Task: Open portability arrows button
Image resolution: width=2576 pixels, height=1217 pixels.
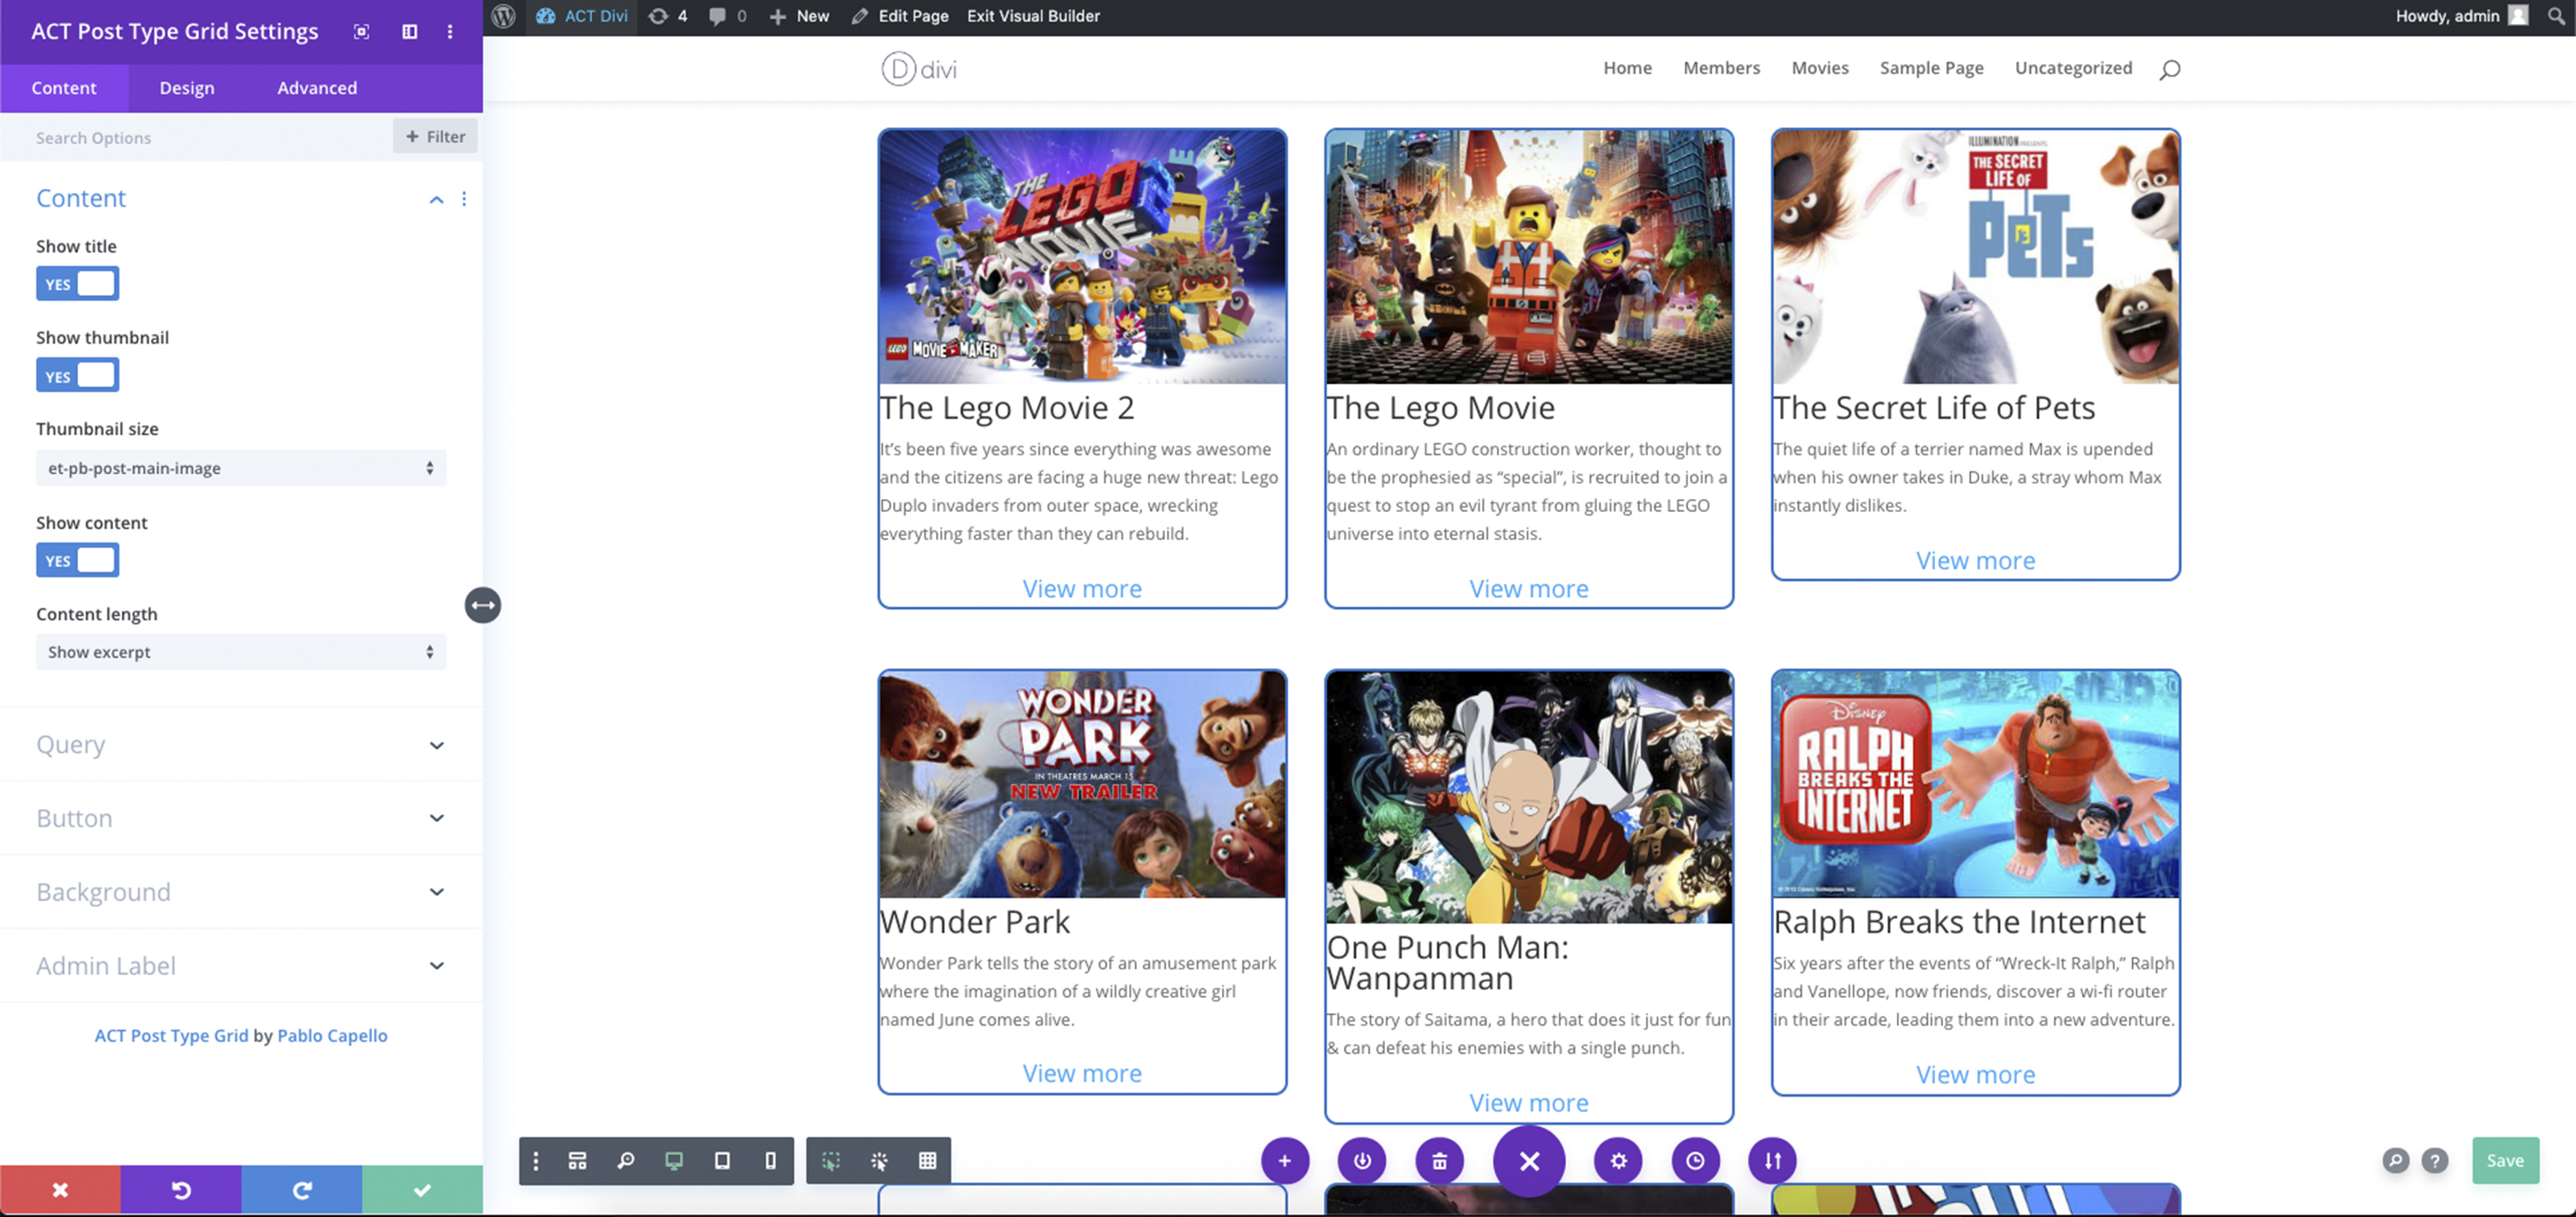Action: [x=1773, y=1161]
